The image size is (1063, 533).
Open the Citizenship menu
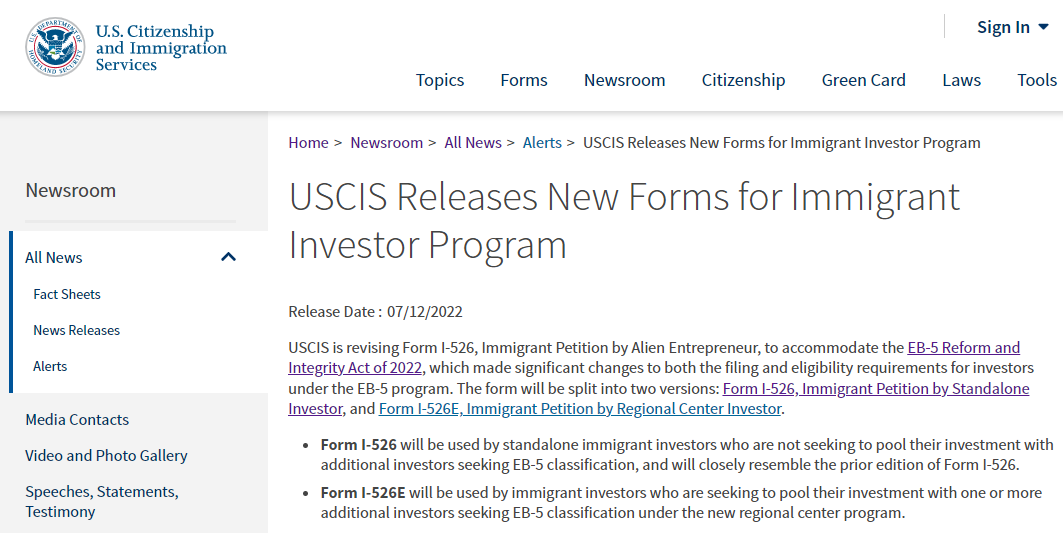point(743,80)
